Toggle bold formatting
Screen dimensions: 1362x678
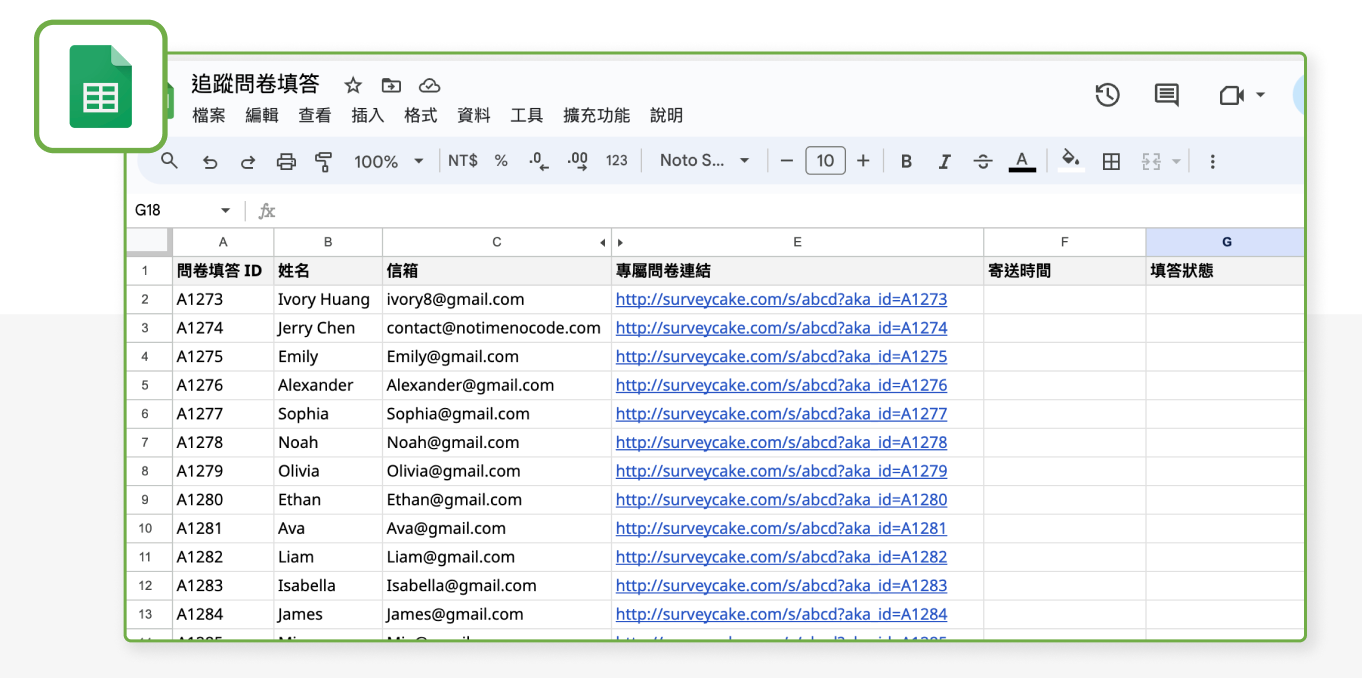(x=905, y=160)
